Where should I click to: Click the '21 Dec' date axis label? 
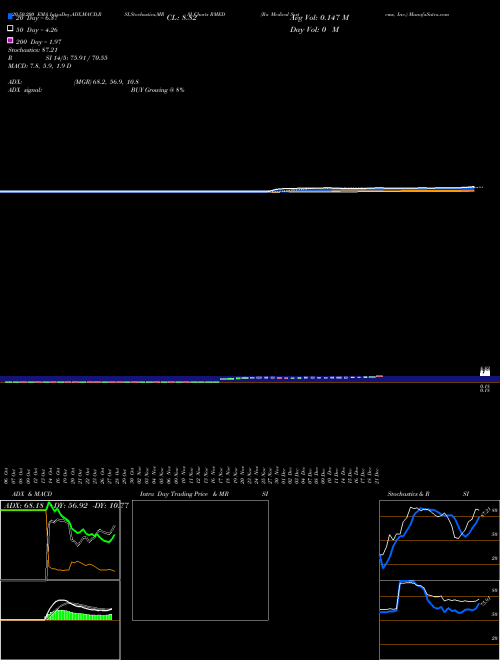(x=378, y=476)
